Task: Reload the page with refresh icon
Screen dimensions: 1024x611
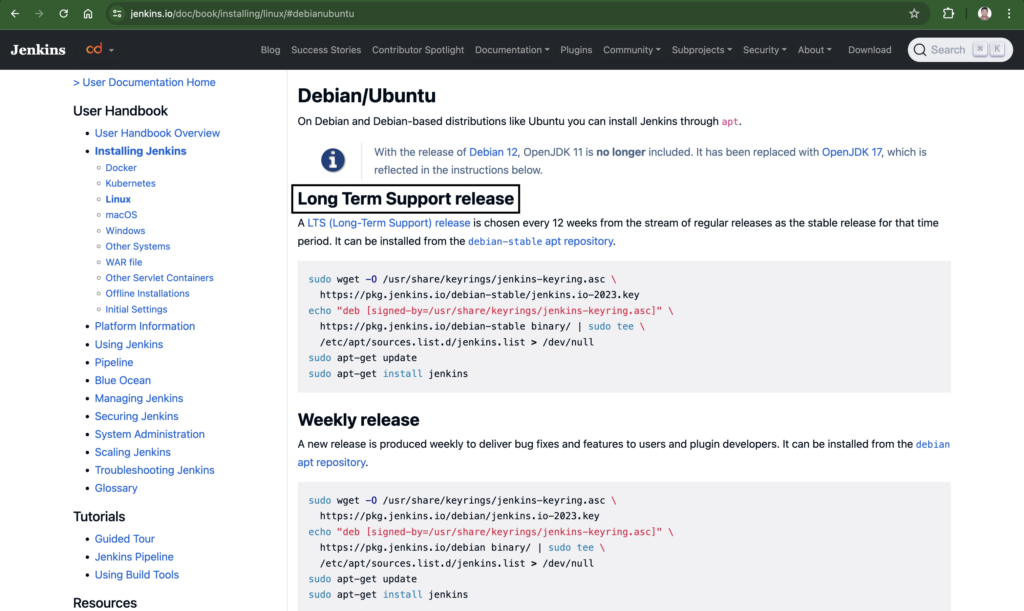Action: coord(63,13)
